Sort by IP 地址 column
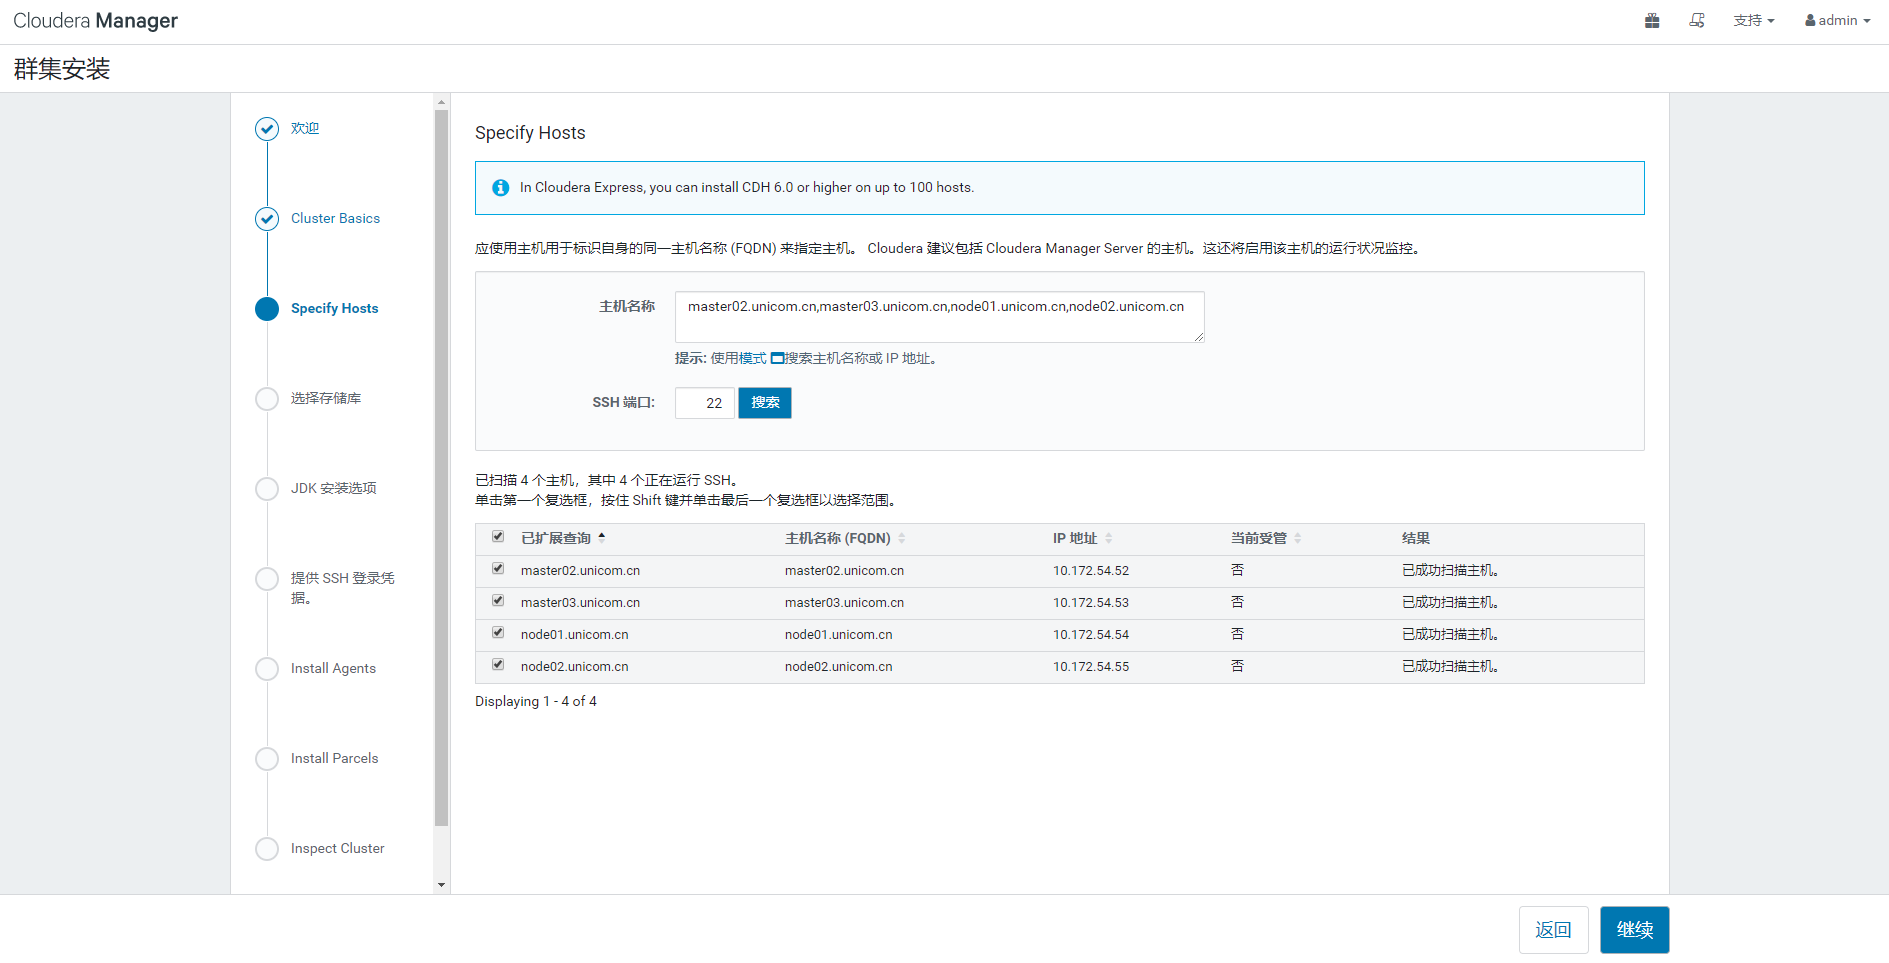The height and width of the screenshot is (963, 1889). 1108,538
